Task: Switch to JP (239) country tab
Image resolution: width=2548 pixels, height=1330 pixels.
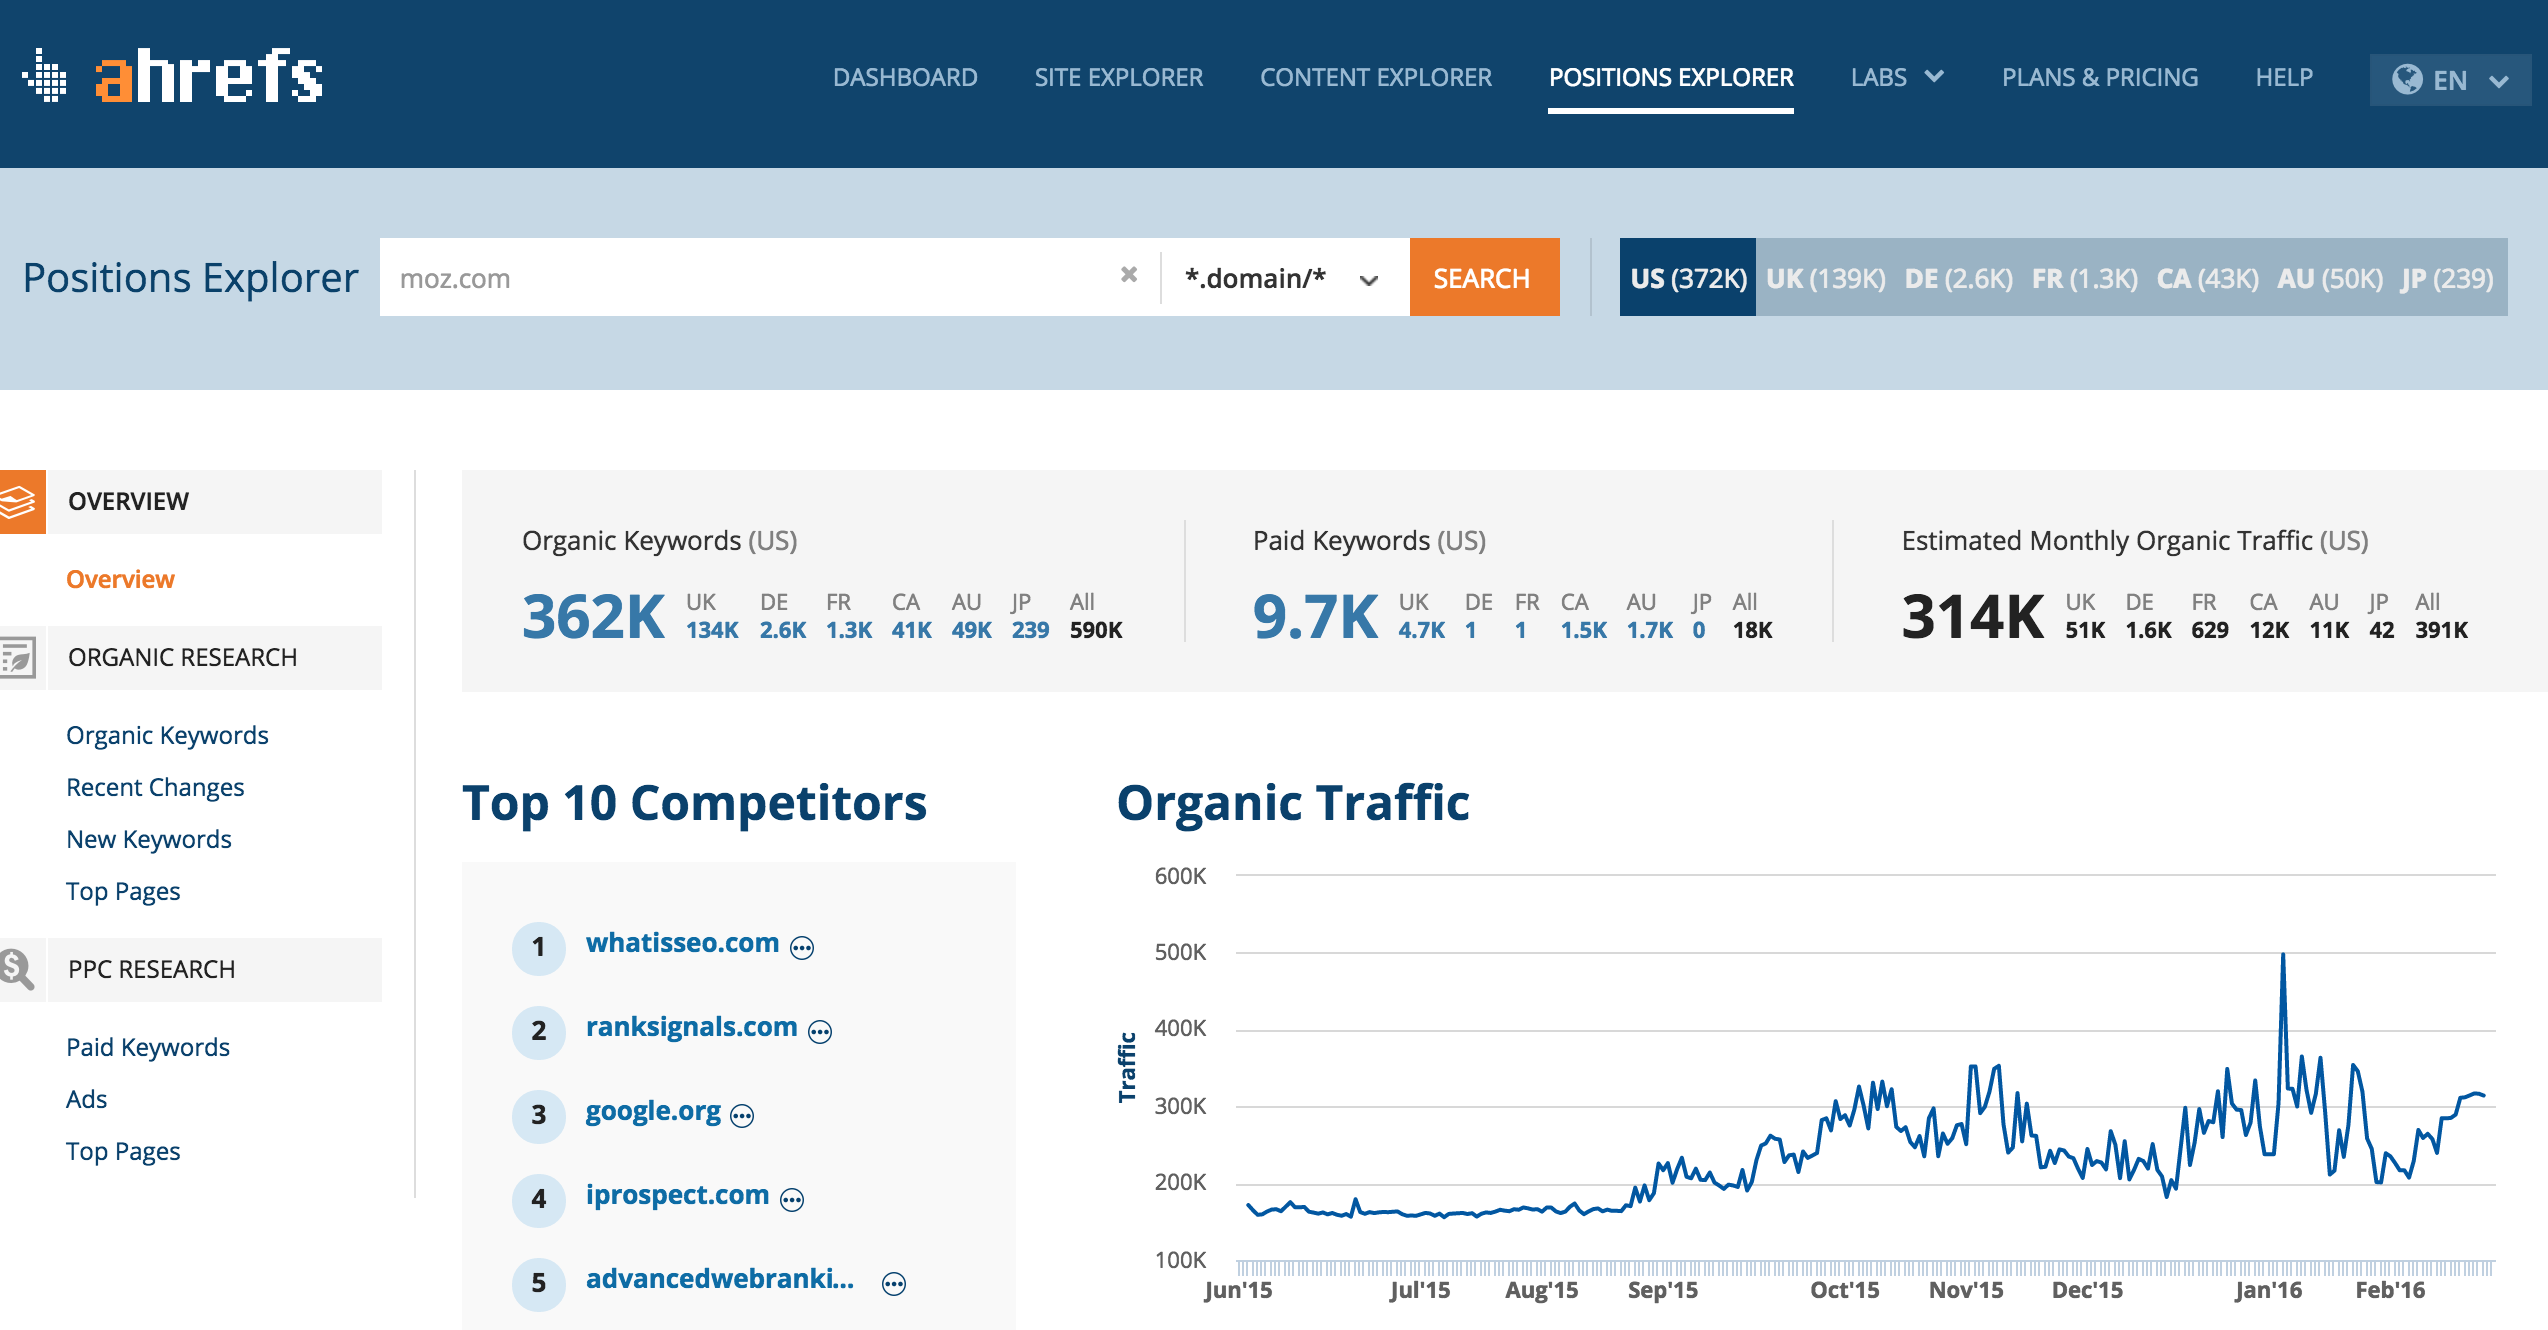Action: click(2446, 278)
